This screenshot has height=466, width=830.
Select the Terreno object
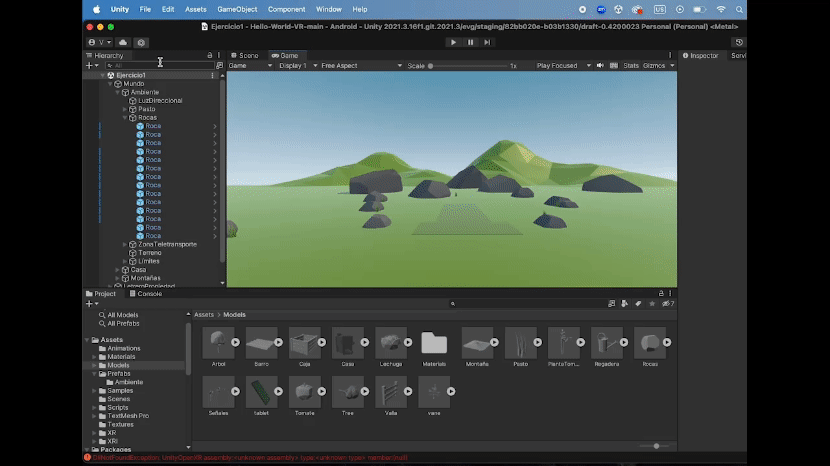pyautogui.click(x=149, y=253)
